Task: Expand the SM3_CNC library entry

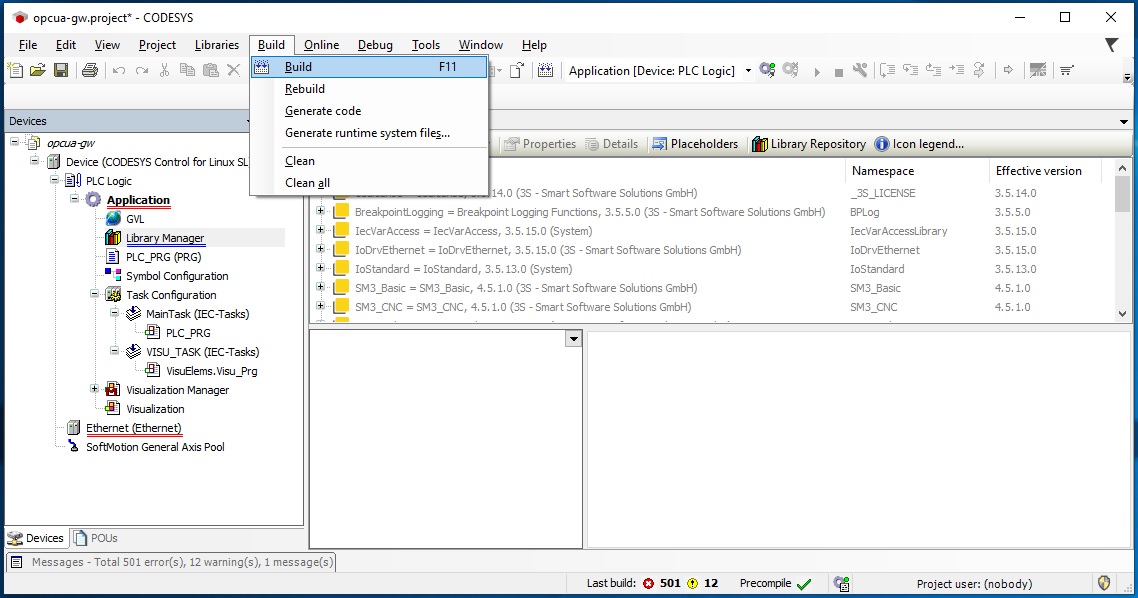Action: click(320, 306)
